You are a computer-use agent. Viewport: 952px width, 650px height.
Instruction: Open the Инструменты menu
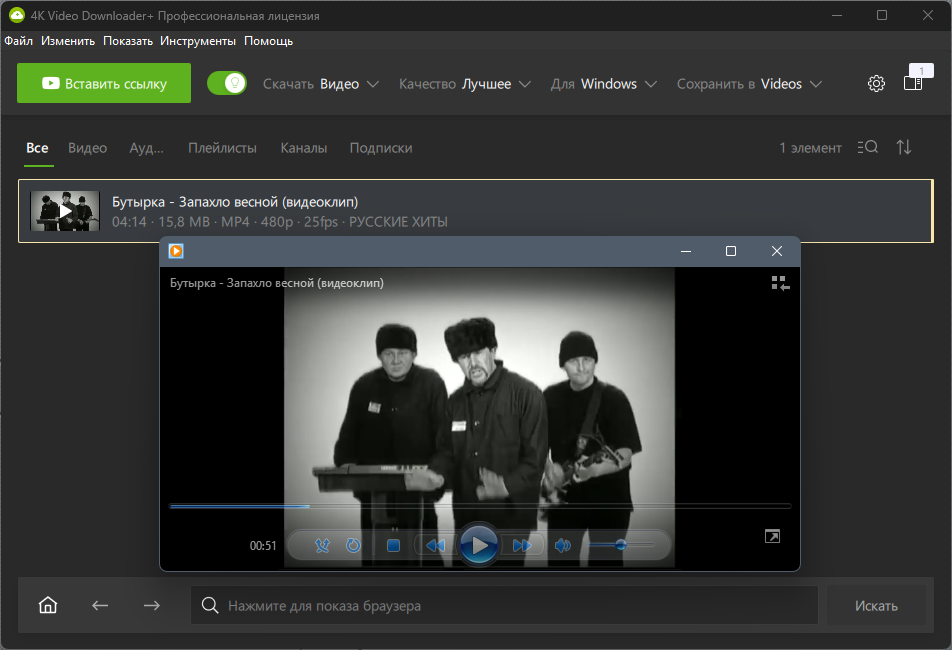pos(198,41)
